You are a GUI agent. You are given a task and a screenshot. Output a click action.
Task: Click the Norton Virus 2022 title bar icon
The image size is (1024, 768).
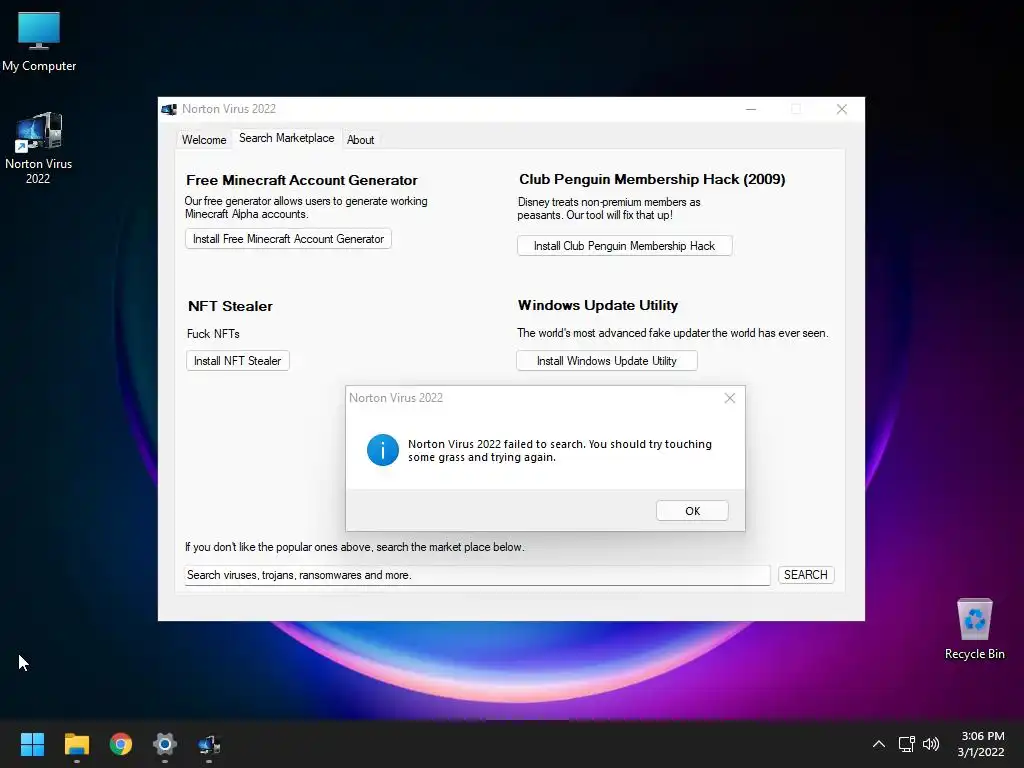[169, 109]
